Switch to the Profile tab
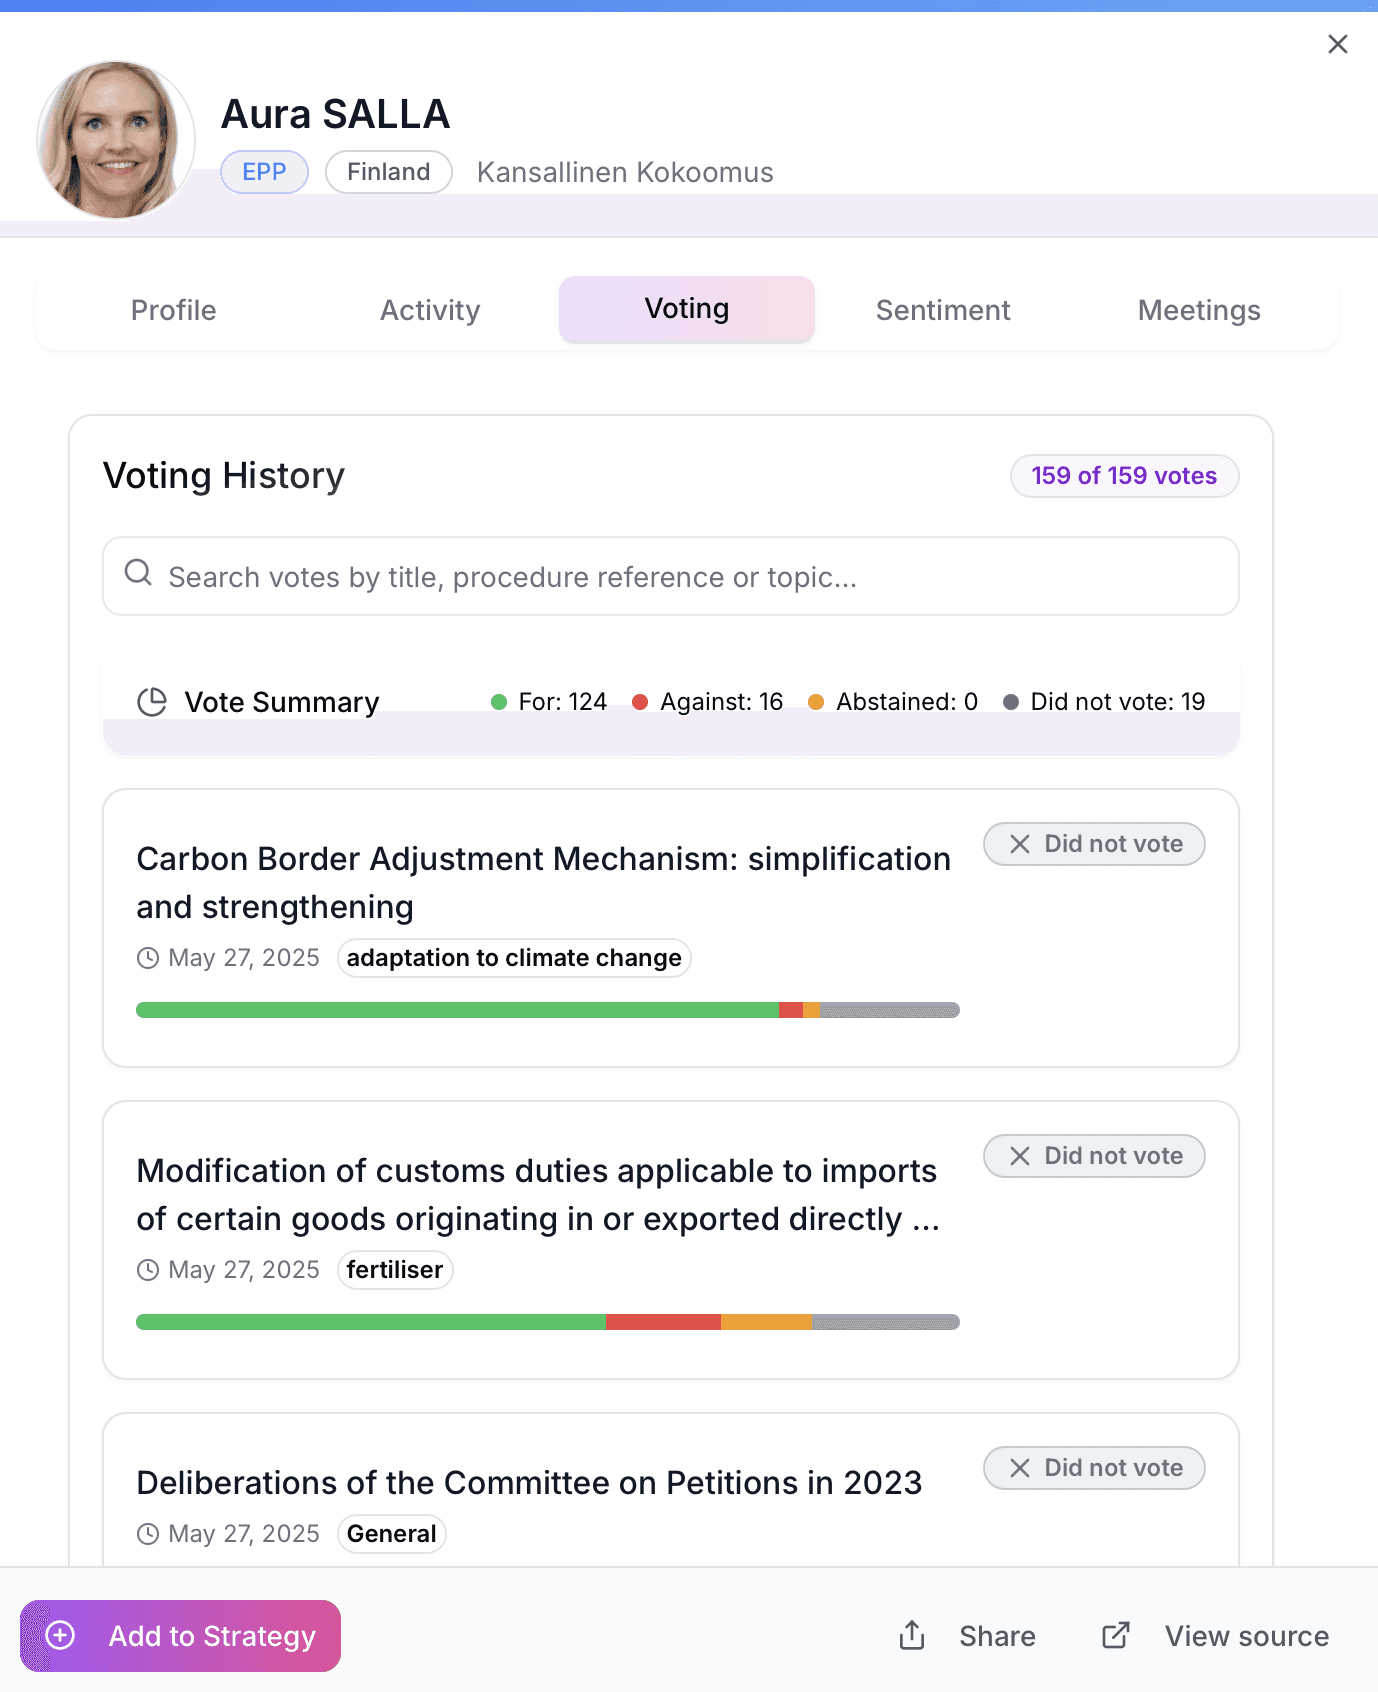This screenshot has height=1692, width=1378. pos(173,310)
